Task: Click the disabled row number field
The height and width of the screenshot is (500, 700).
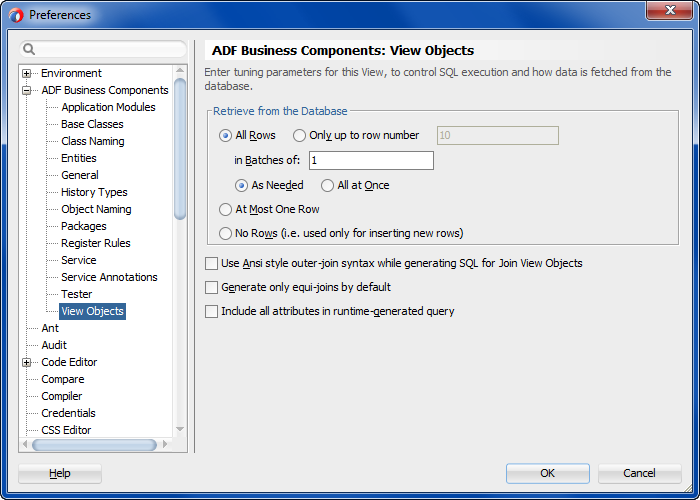Action: (x=497, y=135)
